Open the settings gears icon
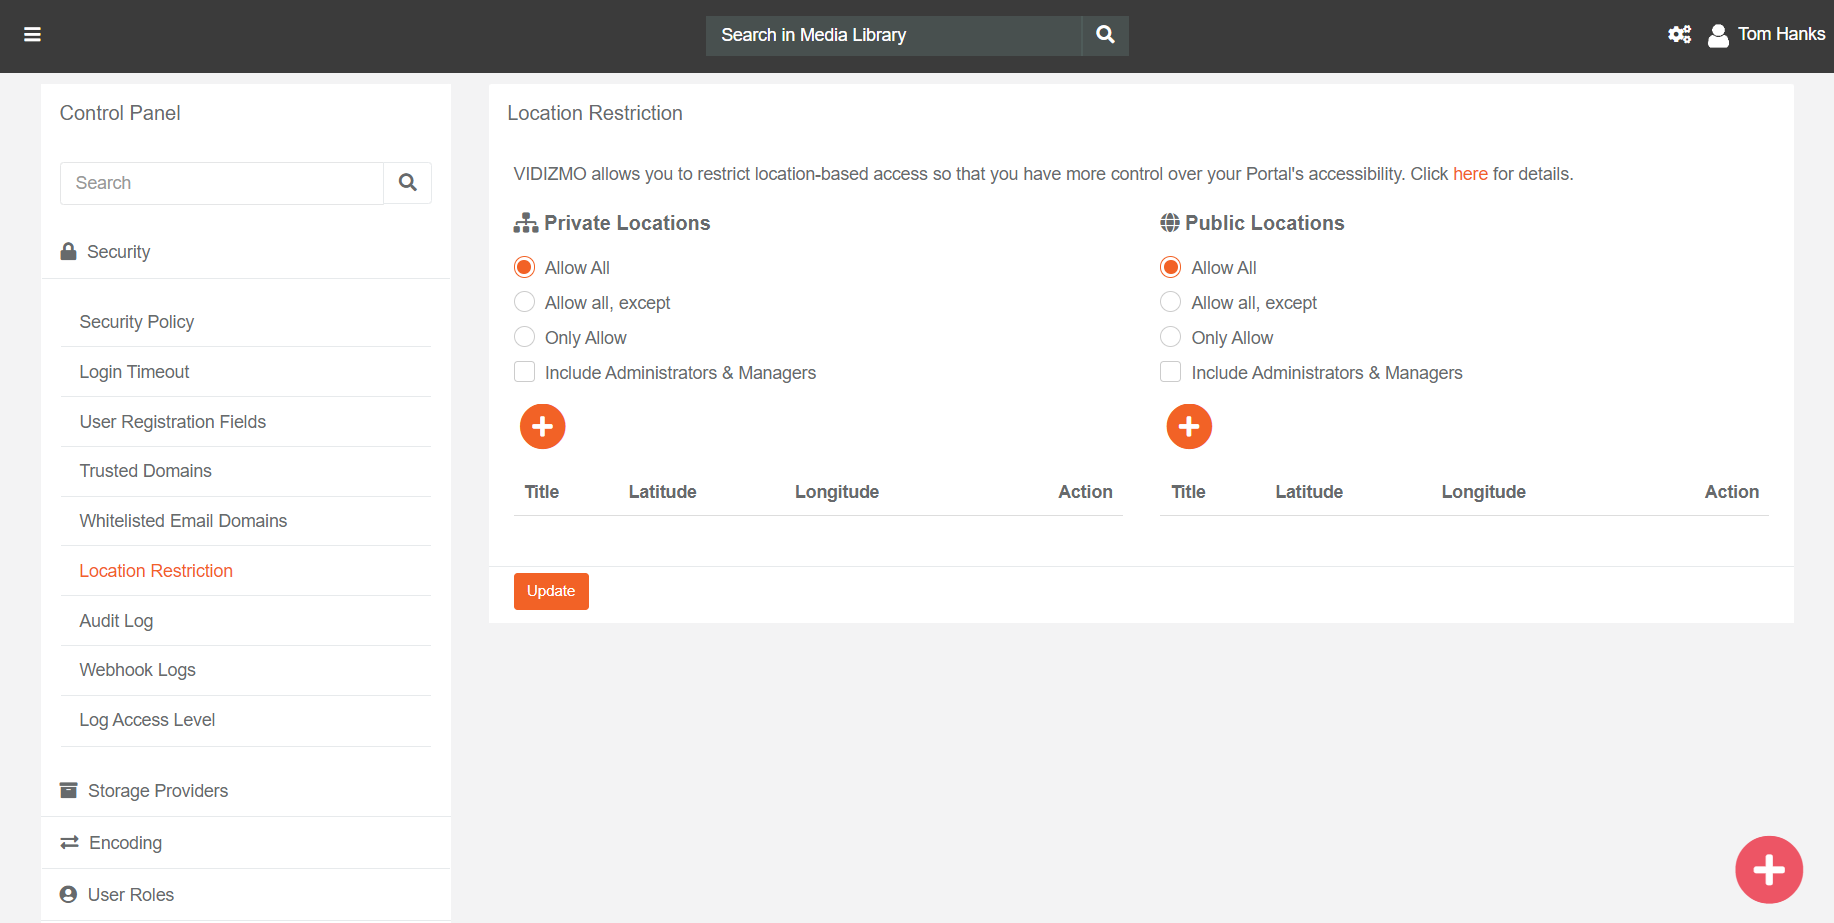 pos(1679,35)
